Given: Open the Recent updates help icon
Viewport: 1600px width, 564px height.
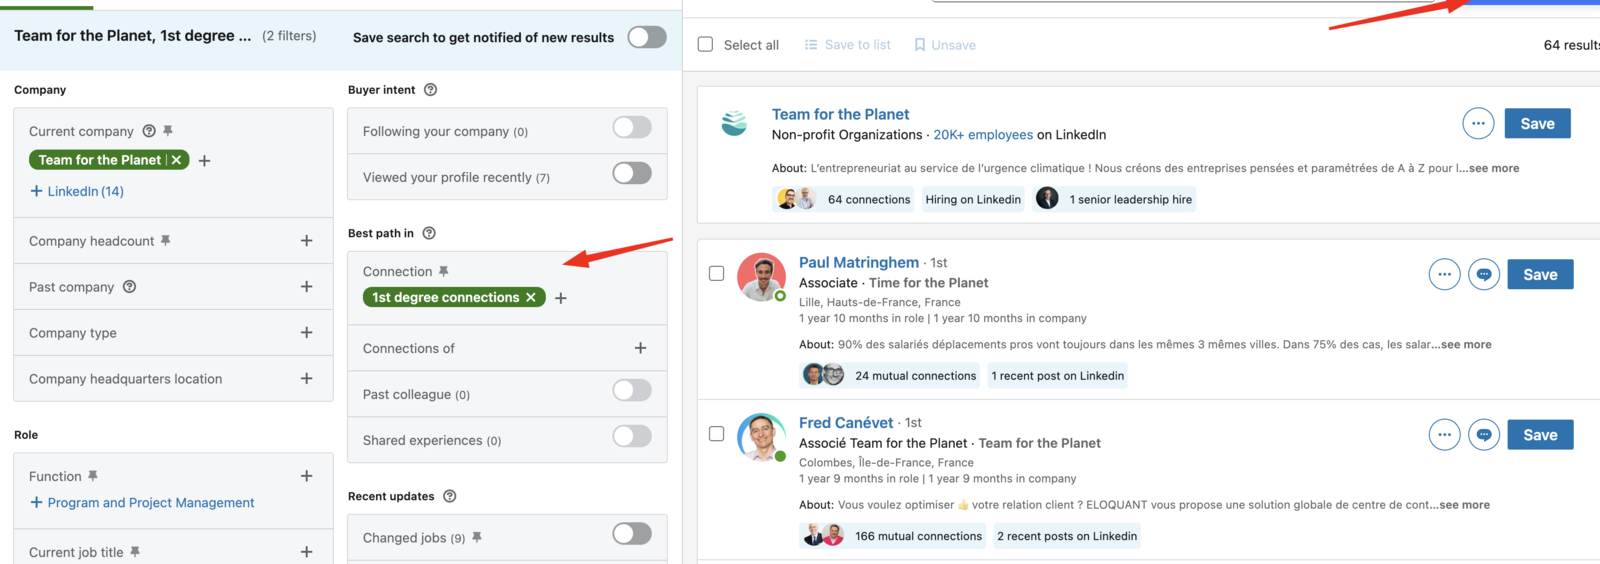Looking at the screenshot, I should pyautogui.click(x=450, y=496).
